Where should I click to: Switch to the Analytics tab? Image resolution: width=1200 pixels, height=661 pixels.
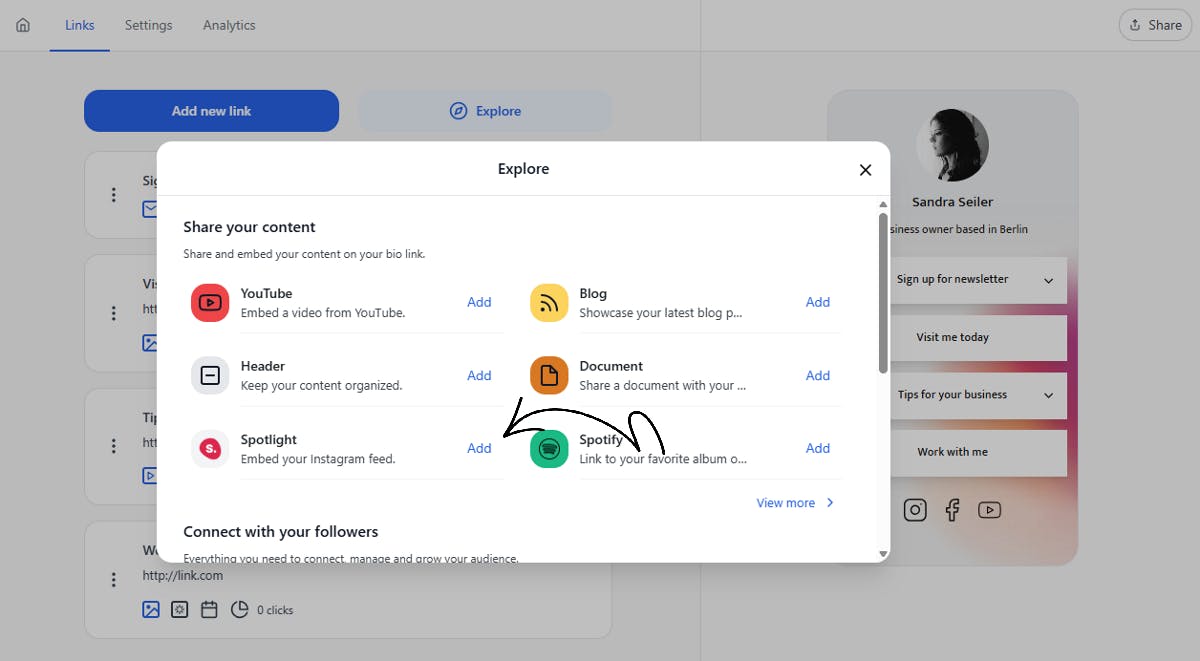228,25
